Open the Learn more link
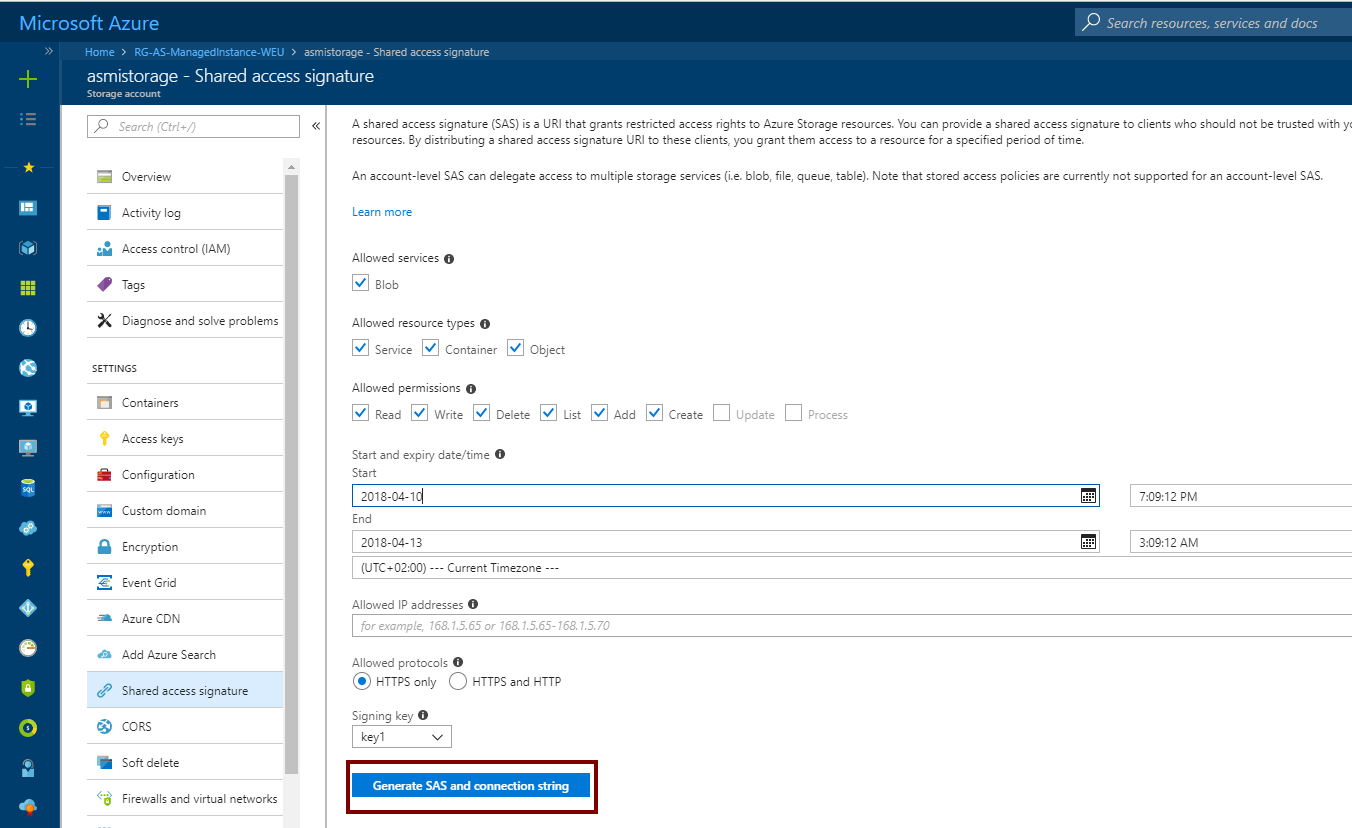Image resolution: width=1352 pixels, height=828 pixels. [x=382, y=212]
